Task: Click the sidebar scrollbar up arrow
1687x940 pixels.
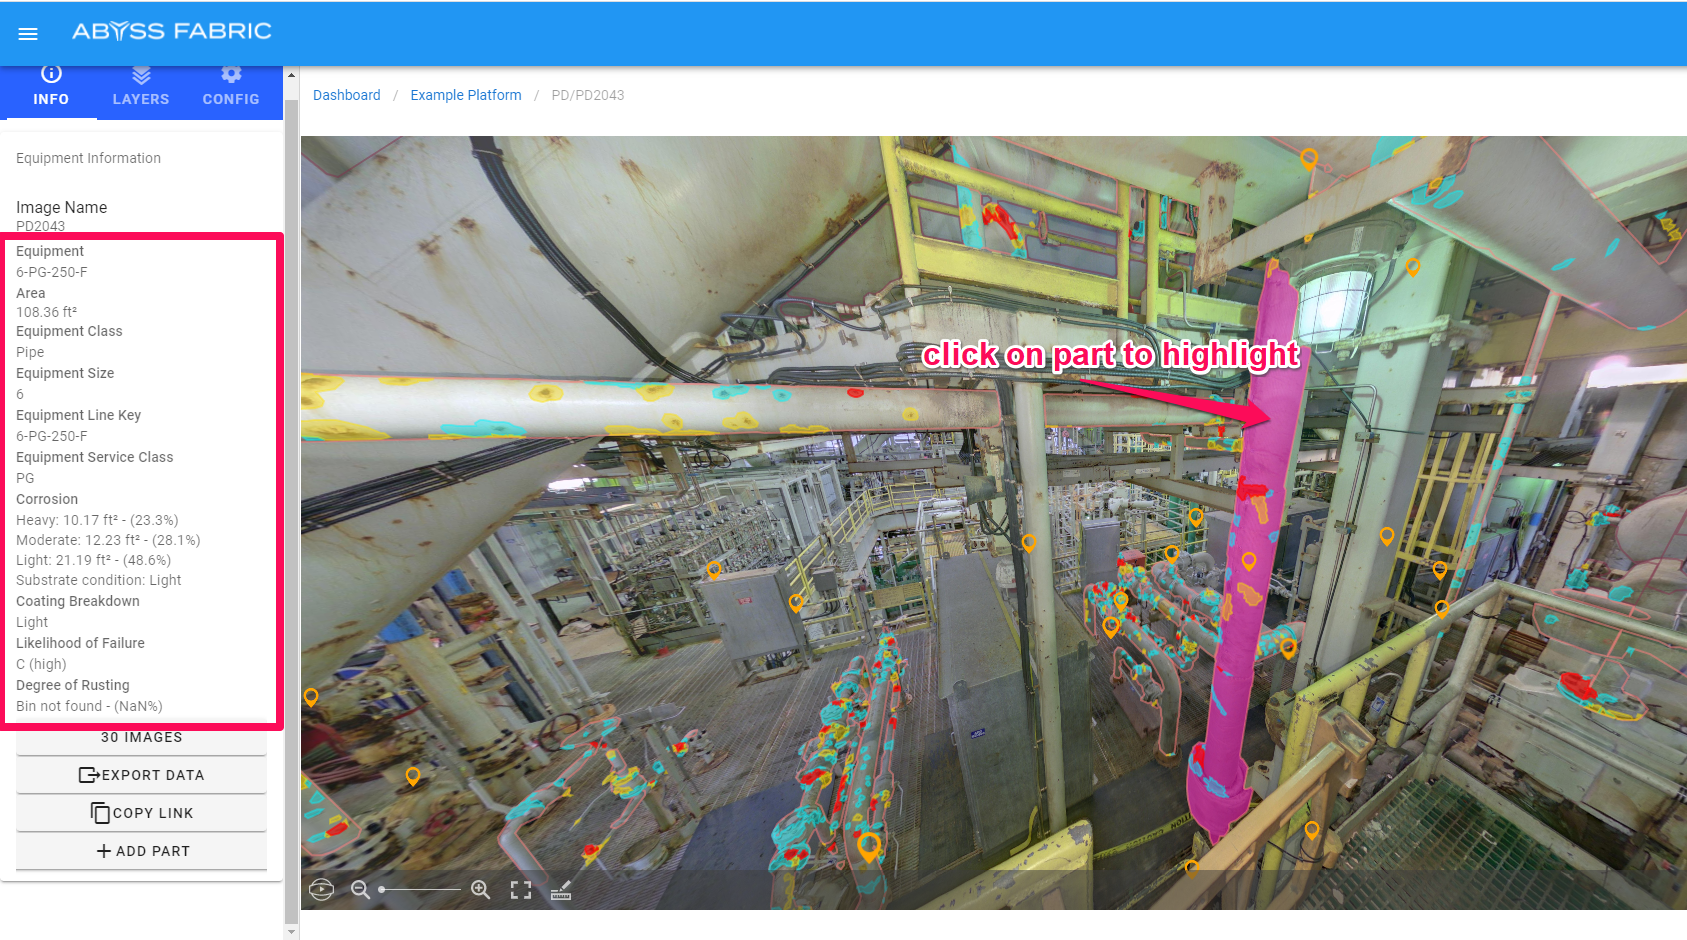Action: (x=291, y=75)
